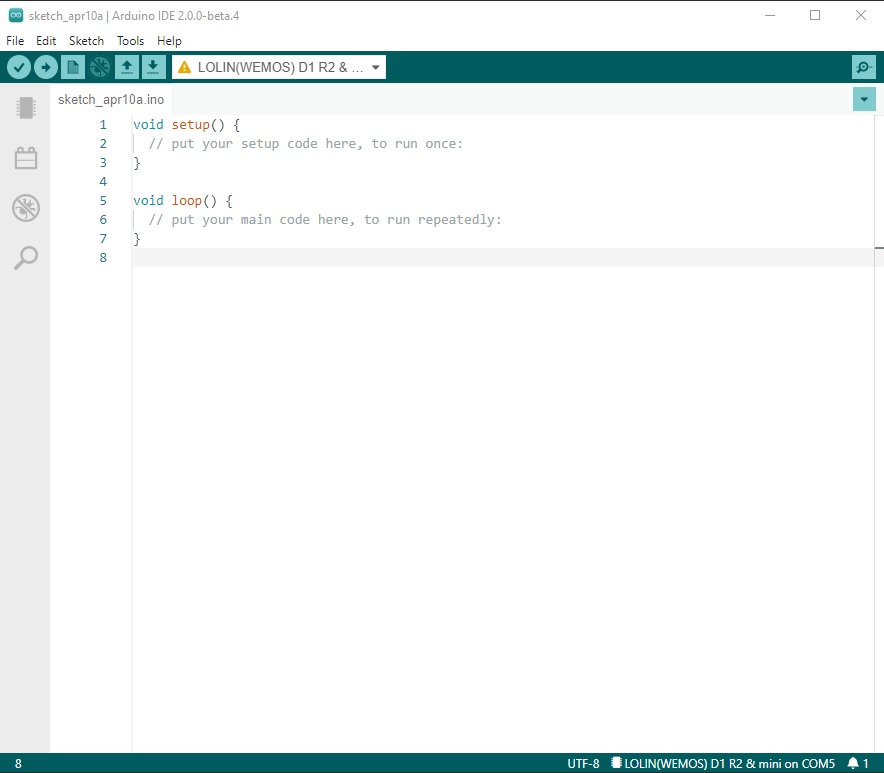Screen dimensions: 884x773
Task: Toggle the Start Debugging bug icon
Action: coord(99,66)
